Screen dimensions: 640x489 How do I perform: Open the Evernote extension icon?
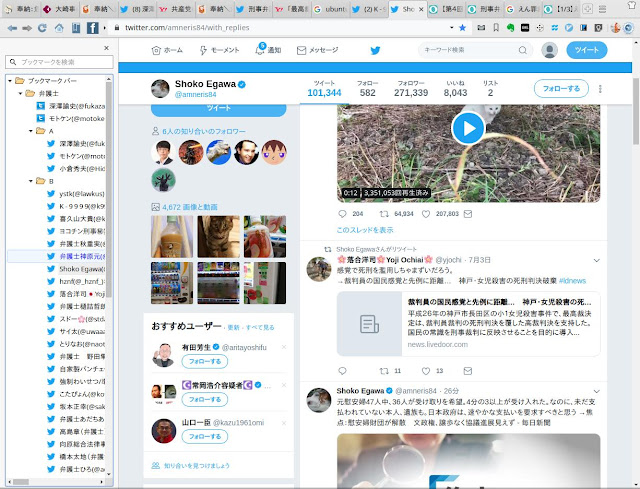point(510,28)
